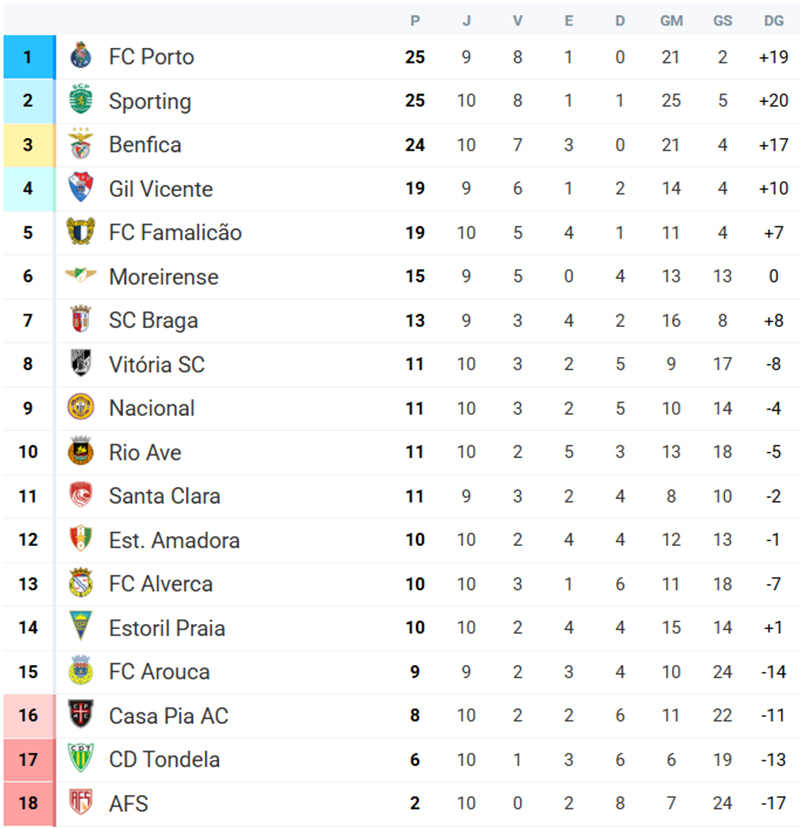Viewport: 800px width, 828px height.
Task: Click the Estoril Praia crest icon
Action: 80,628
